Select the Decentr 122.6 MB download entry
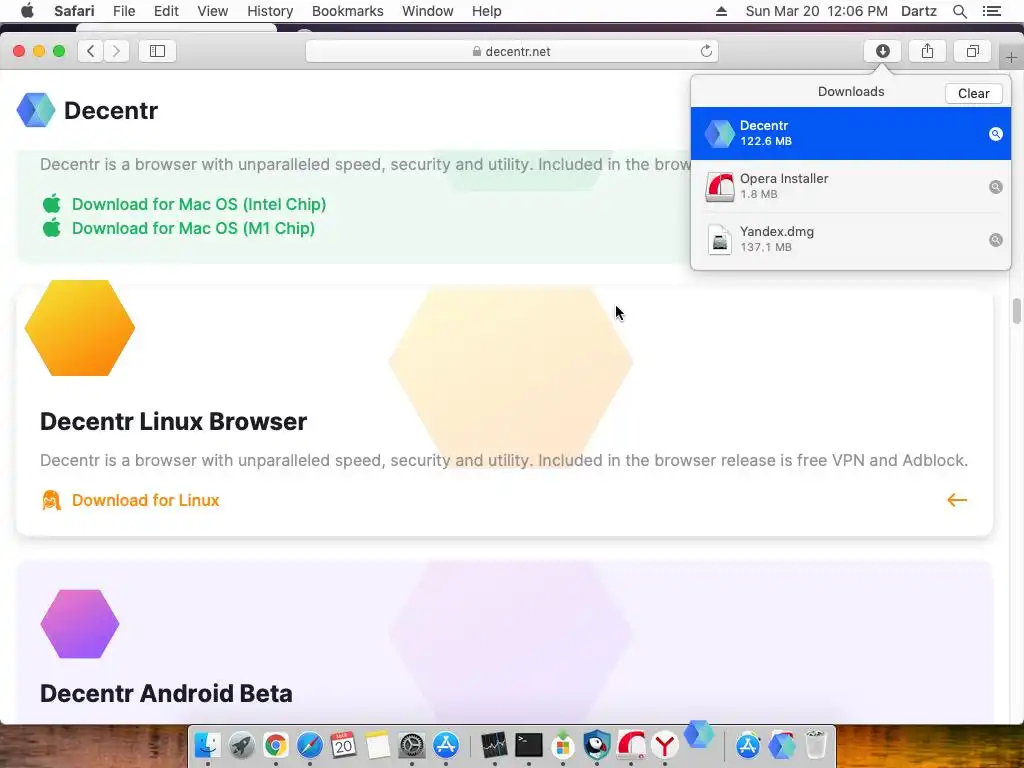The height and width of the screenshot is (768, 1024). [850, 133]
